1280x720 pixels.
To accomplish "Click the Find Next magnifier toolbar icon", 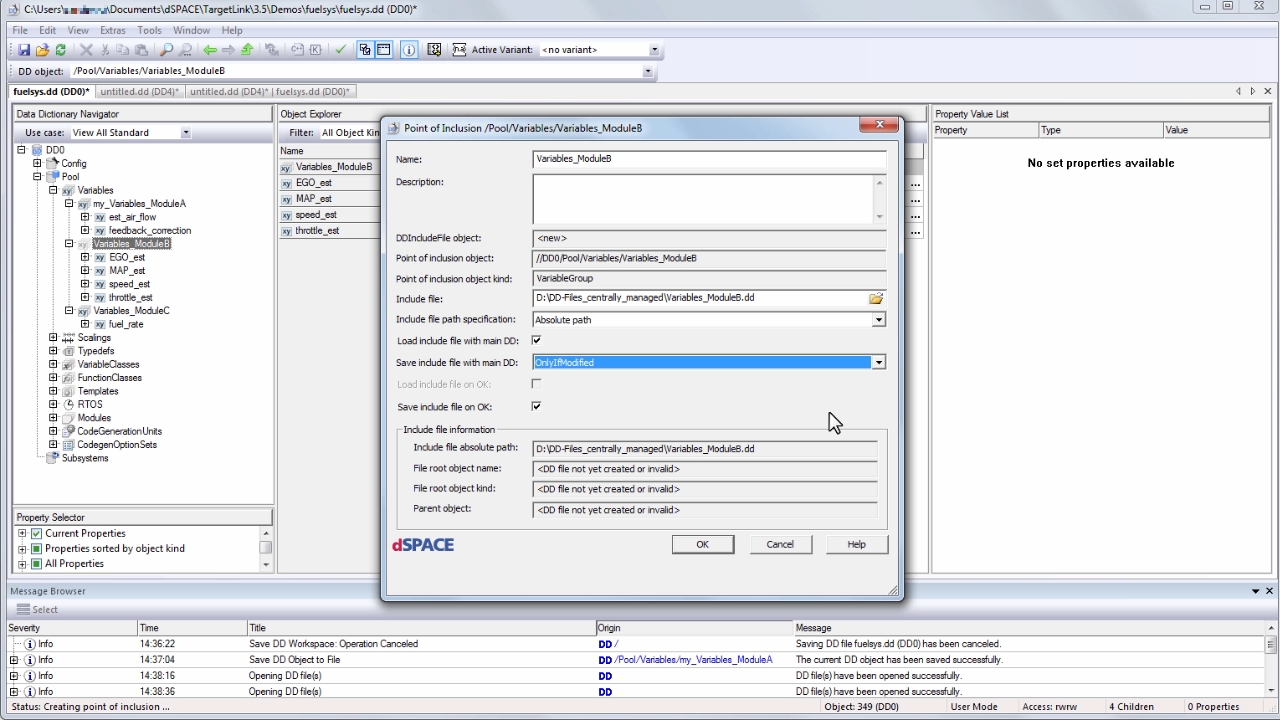I will (x=185, y=49).
